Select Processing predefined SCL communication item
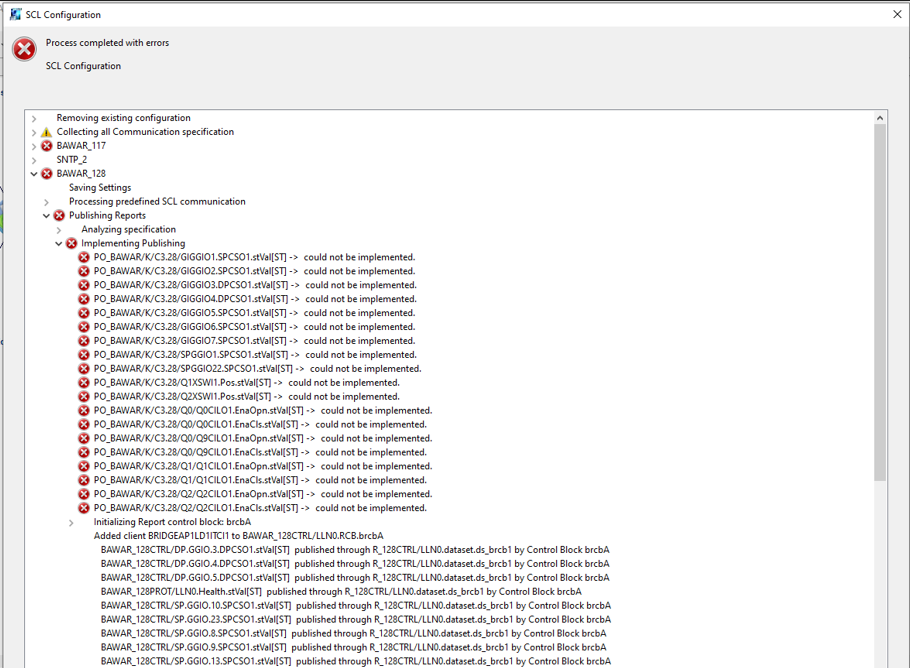The image size is (910, 668). [157, 202]
